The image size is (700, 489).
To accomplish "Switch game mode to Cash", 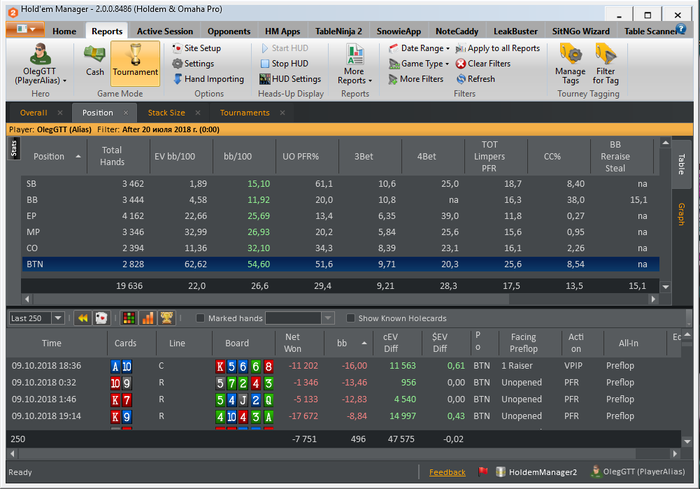I will point(95,61).
